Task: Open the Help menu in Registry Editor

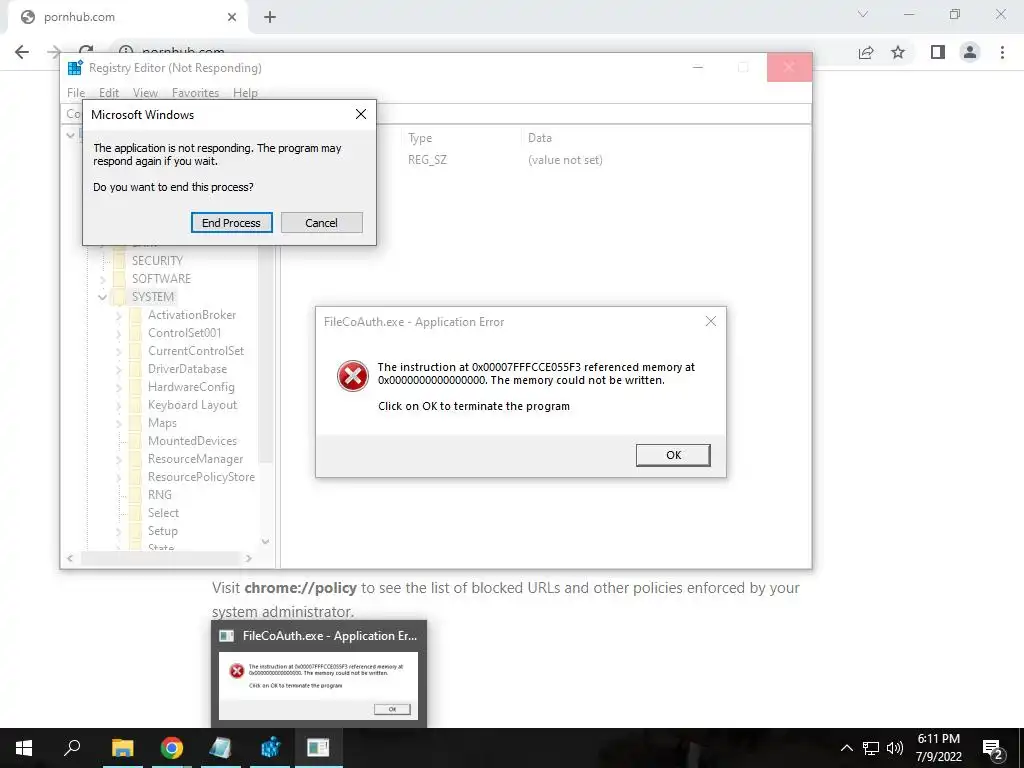Action: [245, 93]
